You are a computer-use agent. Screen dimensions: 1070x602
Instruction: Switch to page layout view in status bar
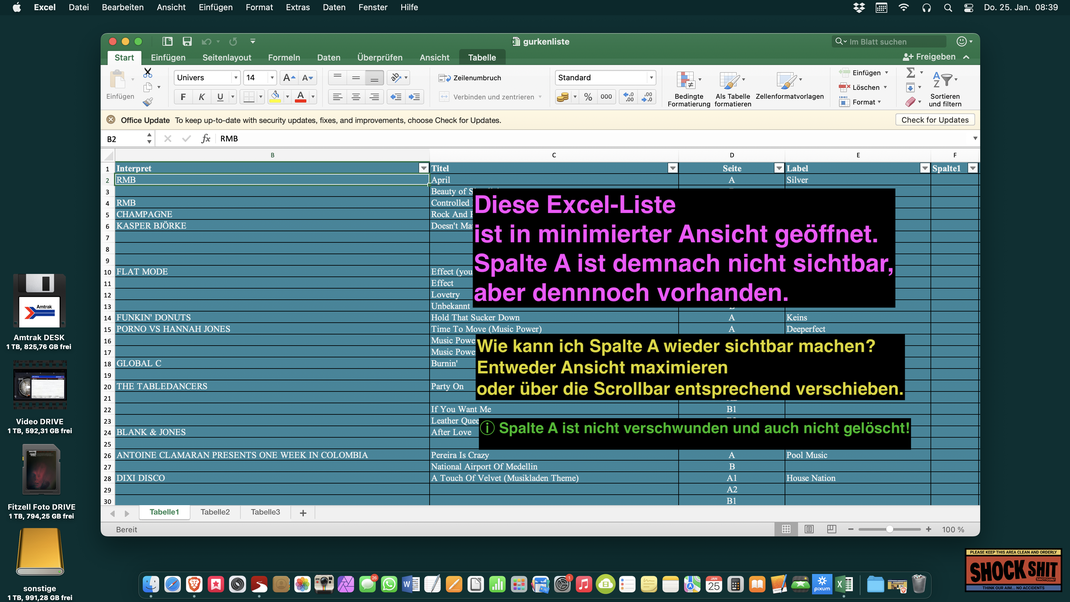click(x=809, y=529)
